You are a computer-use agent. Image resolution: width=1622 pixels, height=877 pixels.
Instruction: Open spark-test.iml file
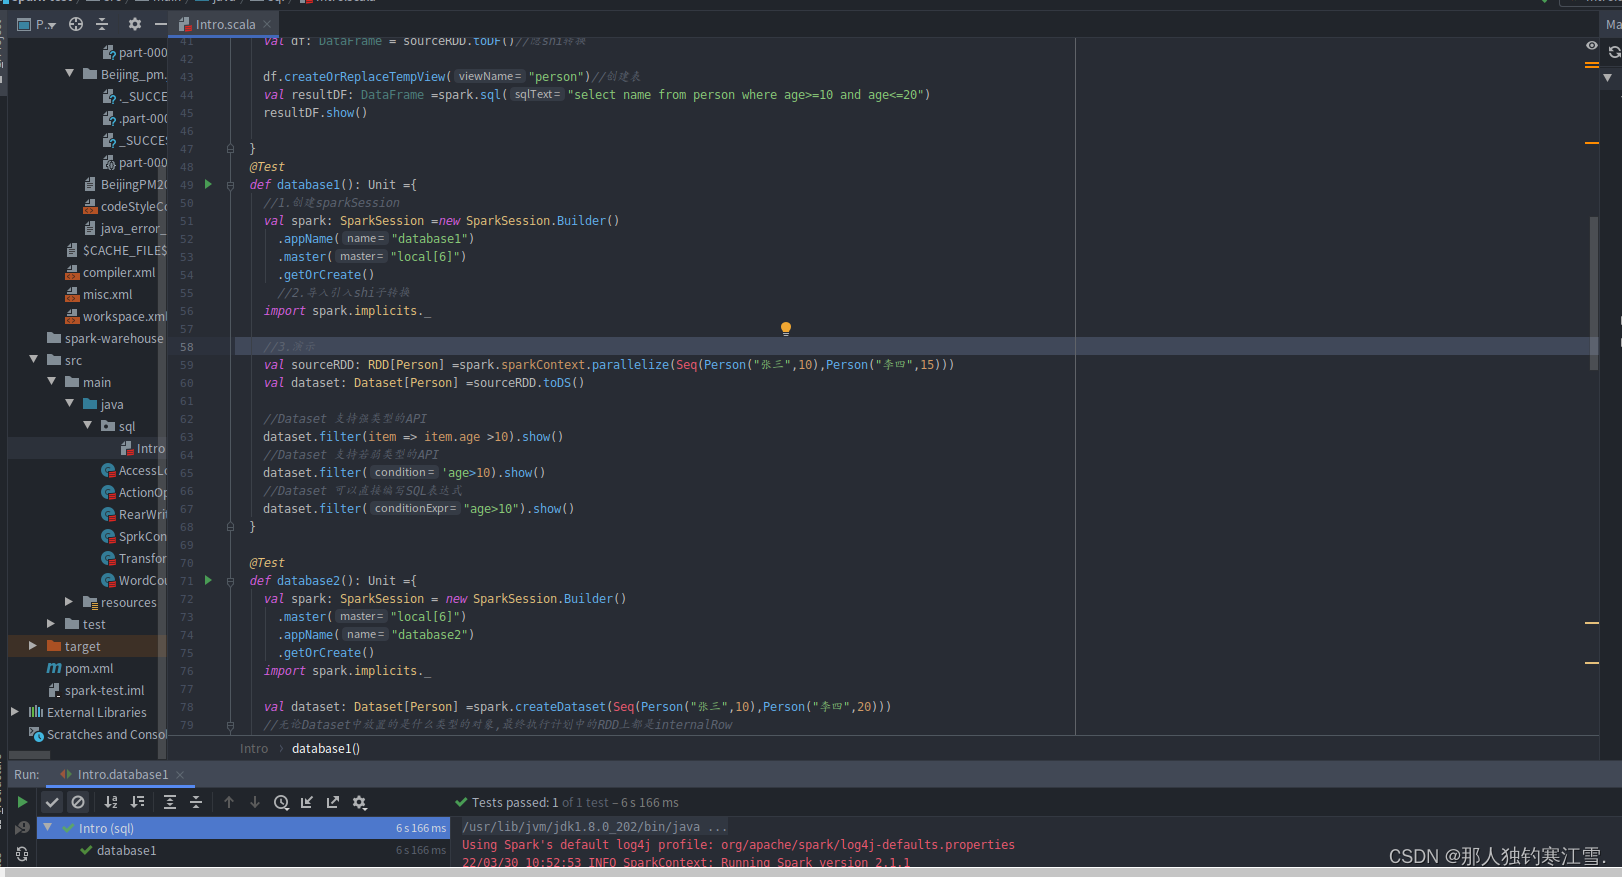(96, 690)
